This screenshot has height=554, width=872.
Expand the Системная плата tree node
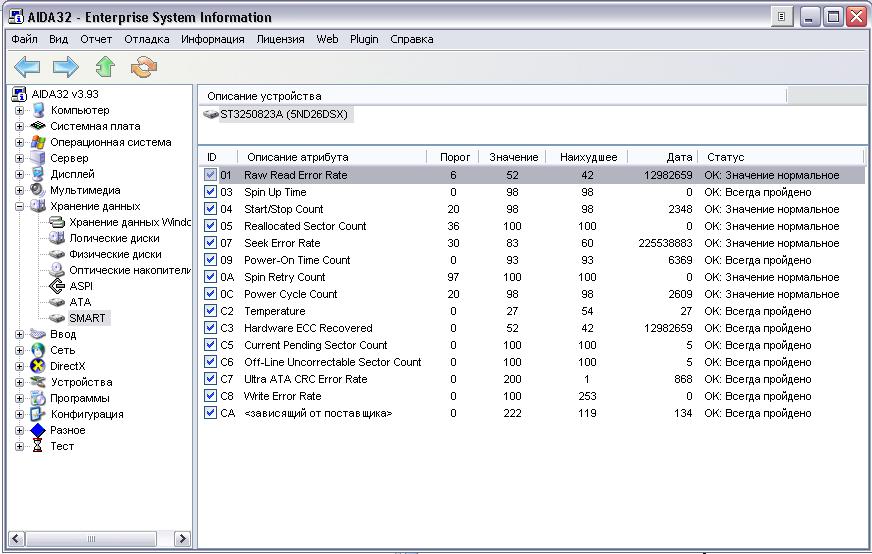[x=19, y=126]
